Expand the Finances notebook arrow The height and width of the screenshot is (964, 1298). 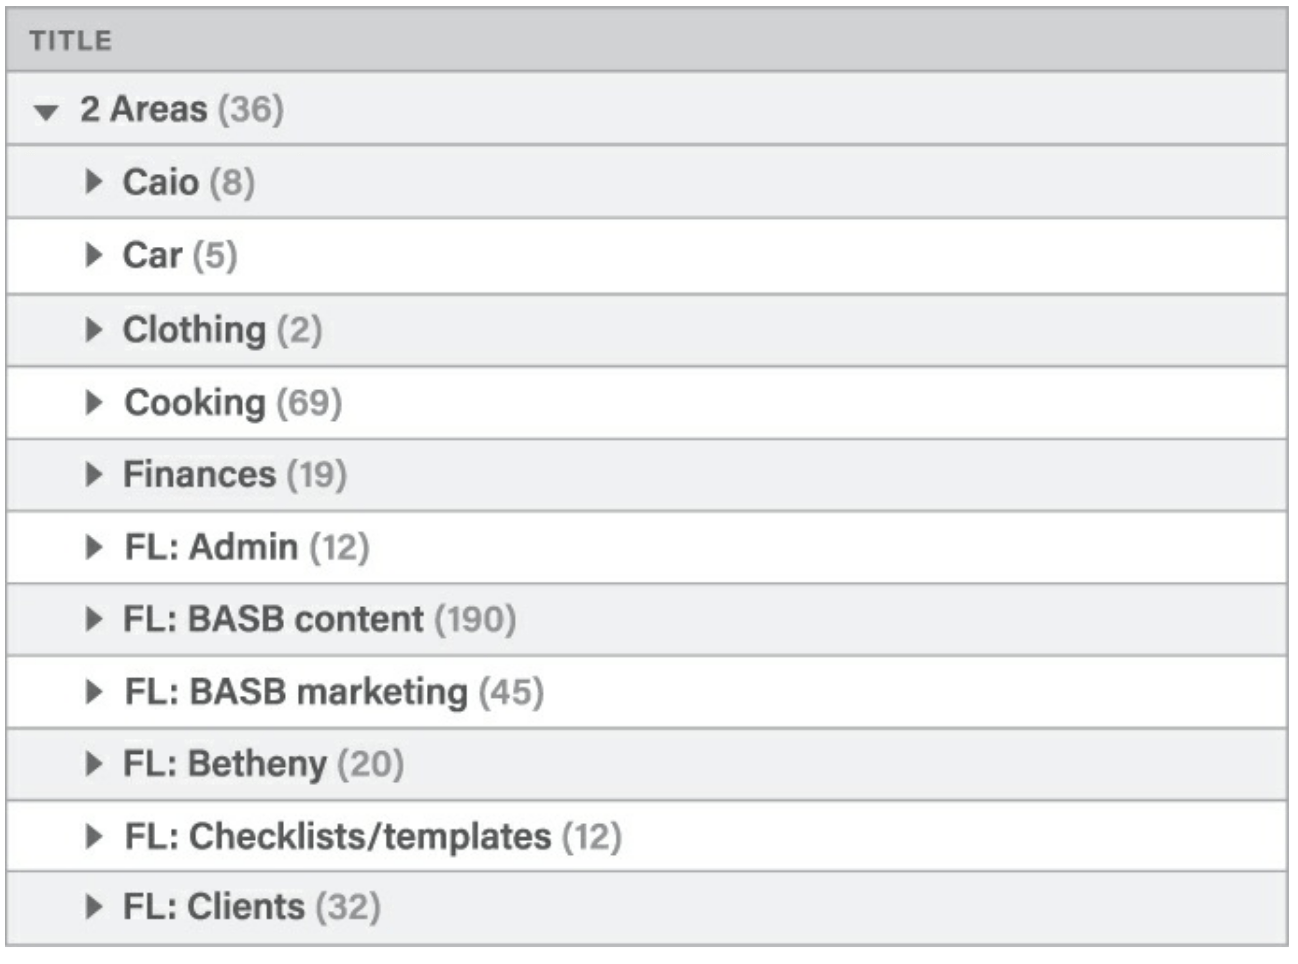coord(94,474)
